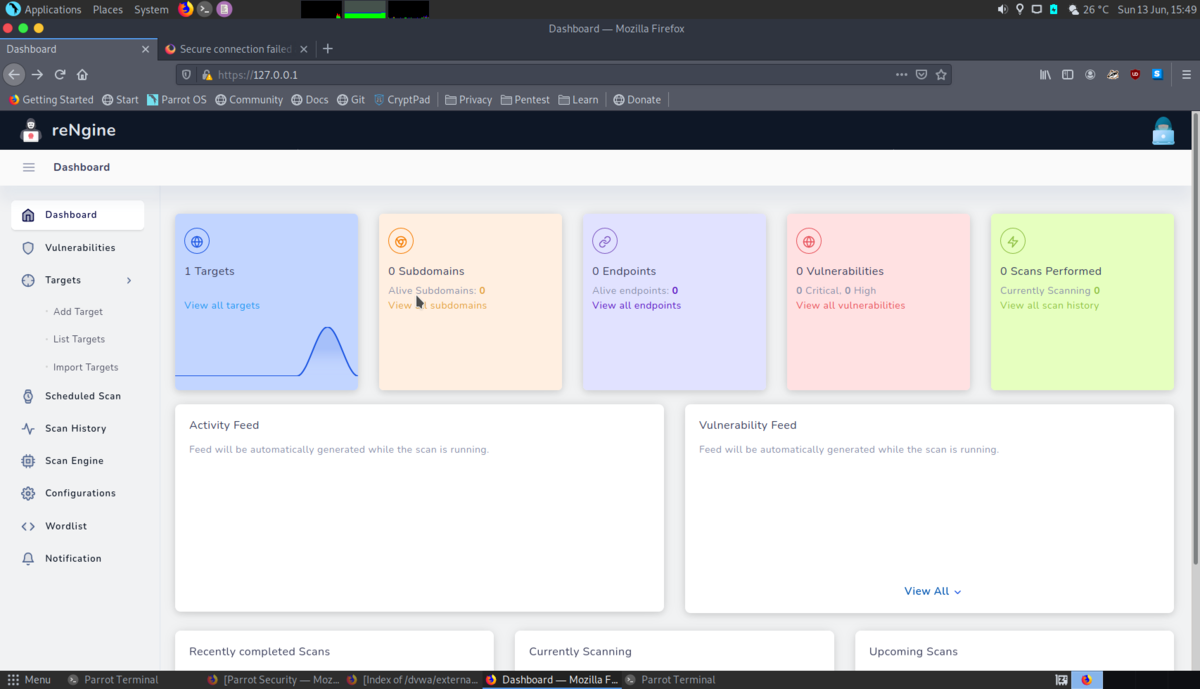Click the Targets crosshair icon in sidebar
This screenshot has width=1200, height=689.
(x=28, y=280)
